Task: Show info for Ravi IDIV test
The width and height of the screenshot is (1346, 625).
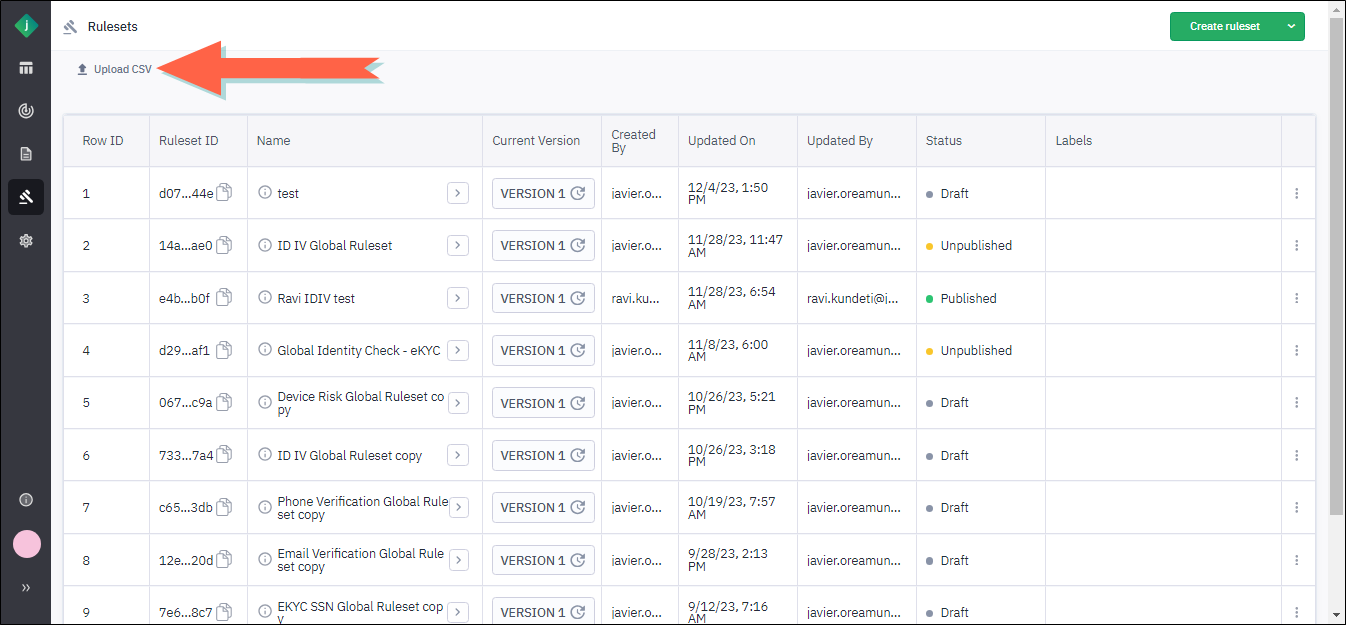Action: coord(265,297)
